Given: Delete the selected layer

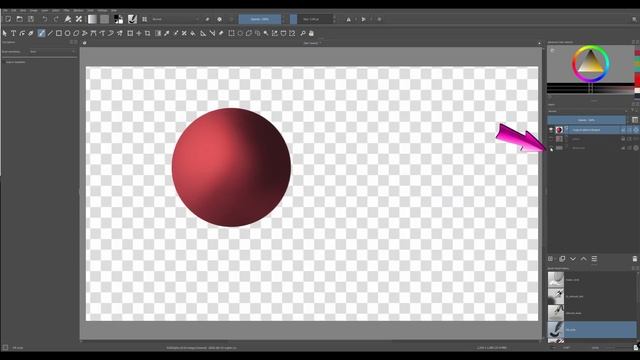Looking at the screenshot, I should click(x=635, y=259).
